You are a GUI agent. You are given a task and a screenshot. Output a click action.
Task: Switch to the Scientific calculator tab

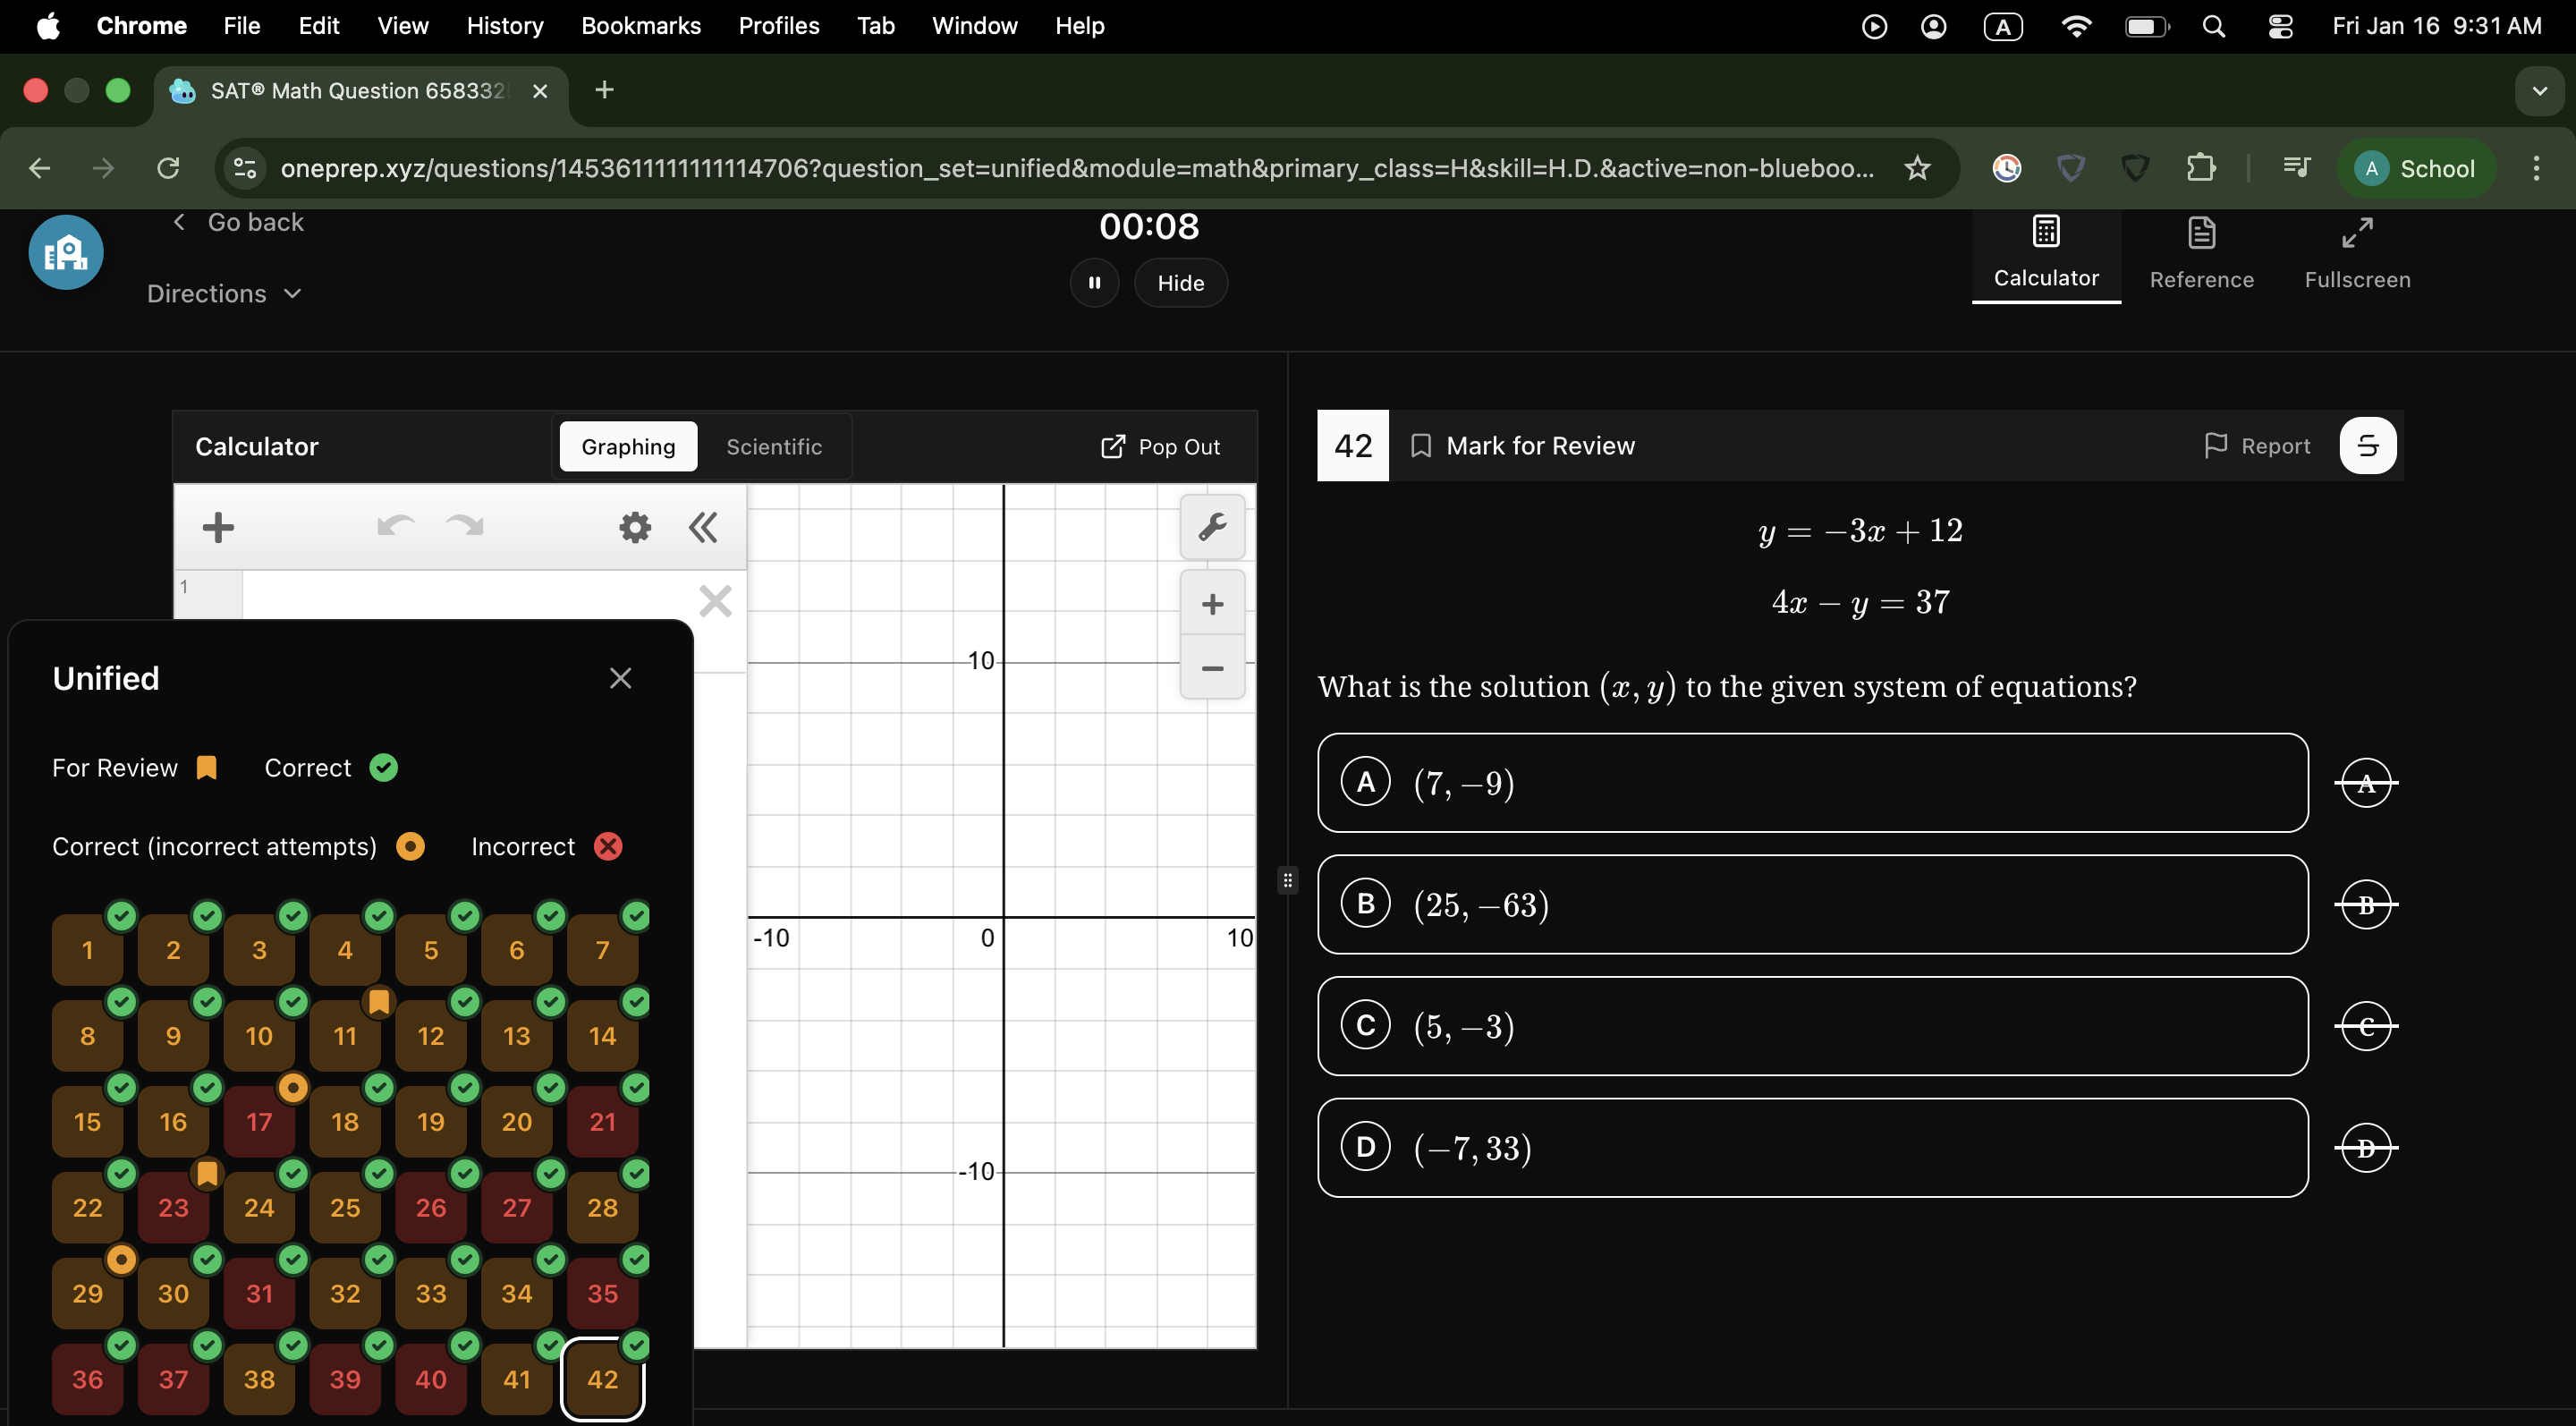pyautogui.click(x=773, y=447)
